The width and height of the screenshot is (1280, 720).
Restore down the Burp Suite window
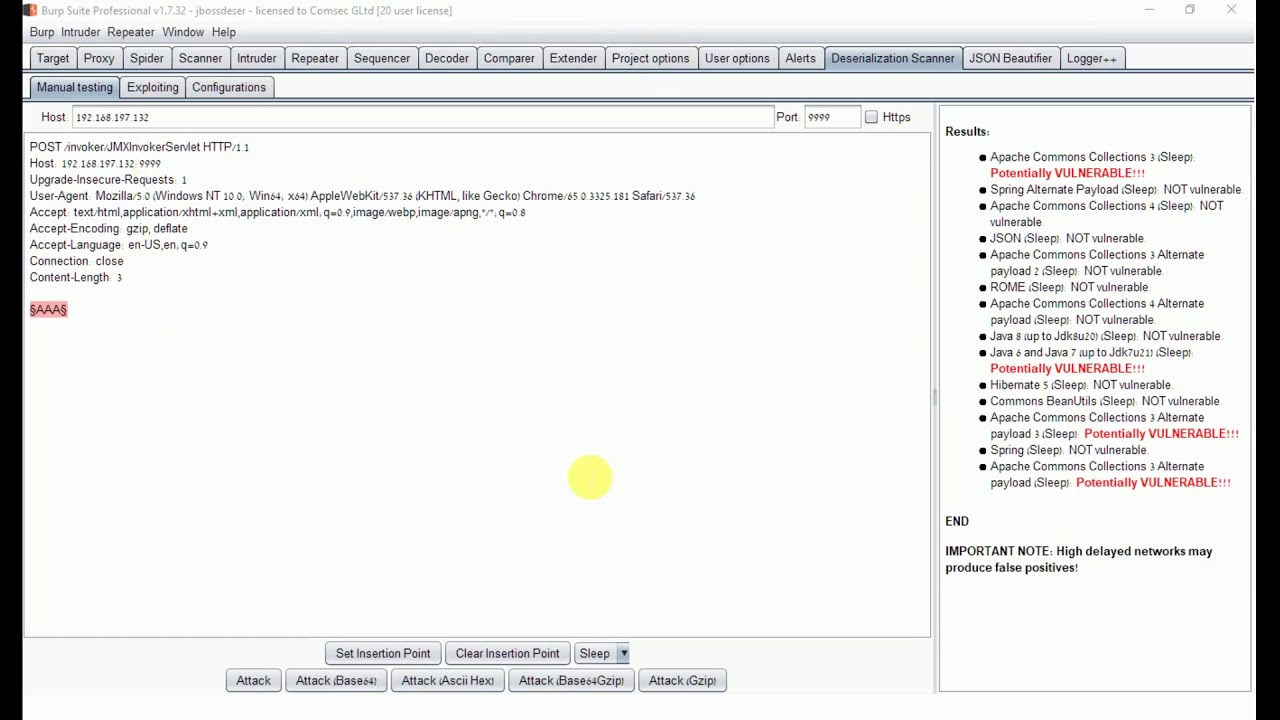point(1190,10)
